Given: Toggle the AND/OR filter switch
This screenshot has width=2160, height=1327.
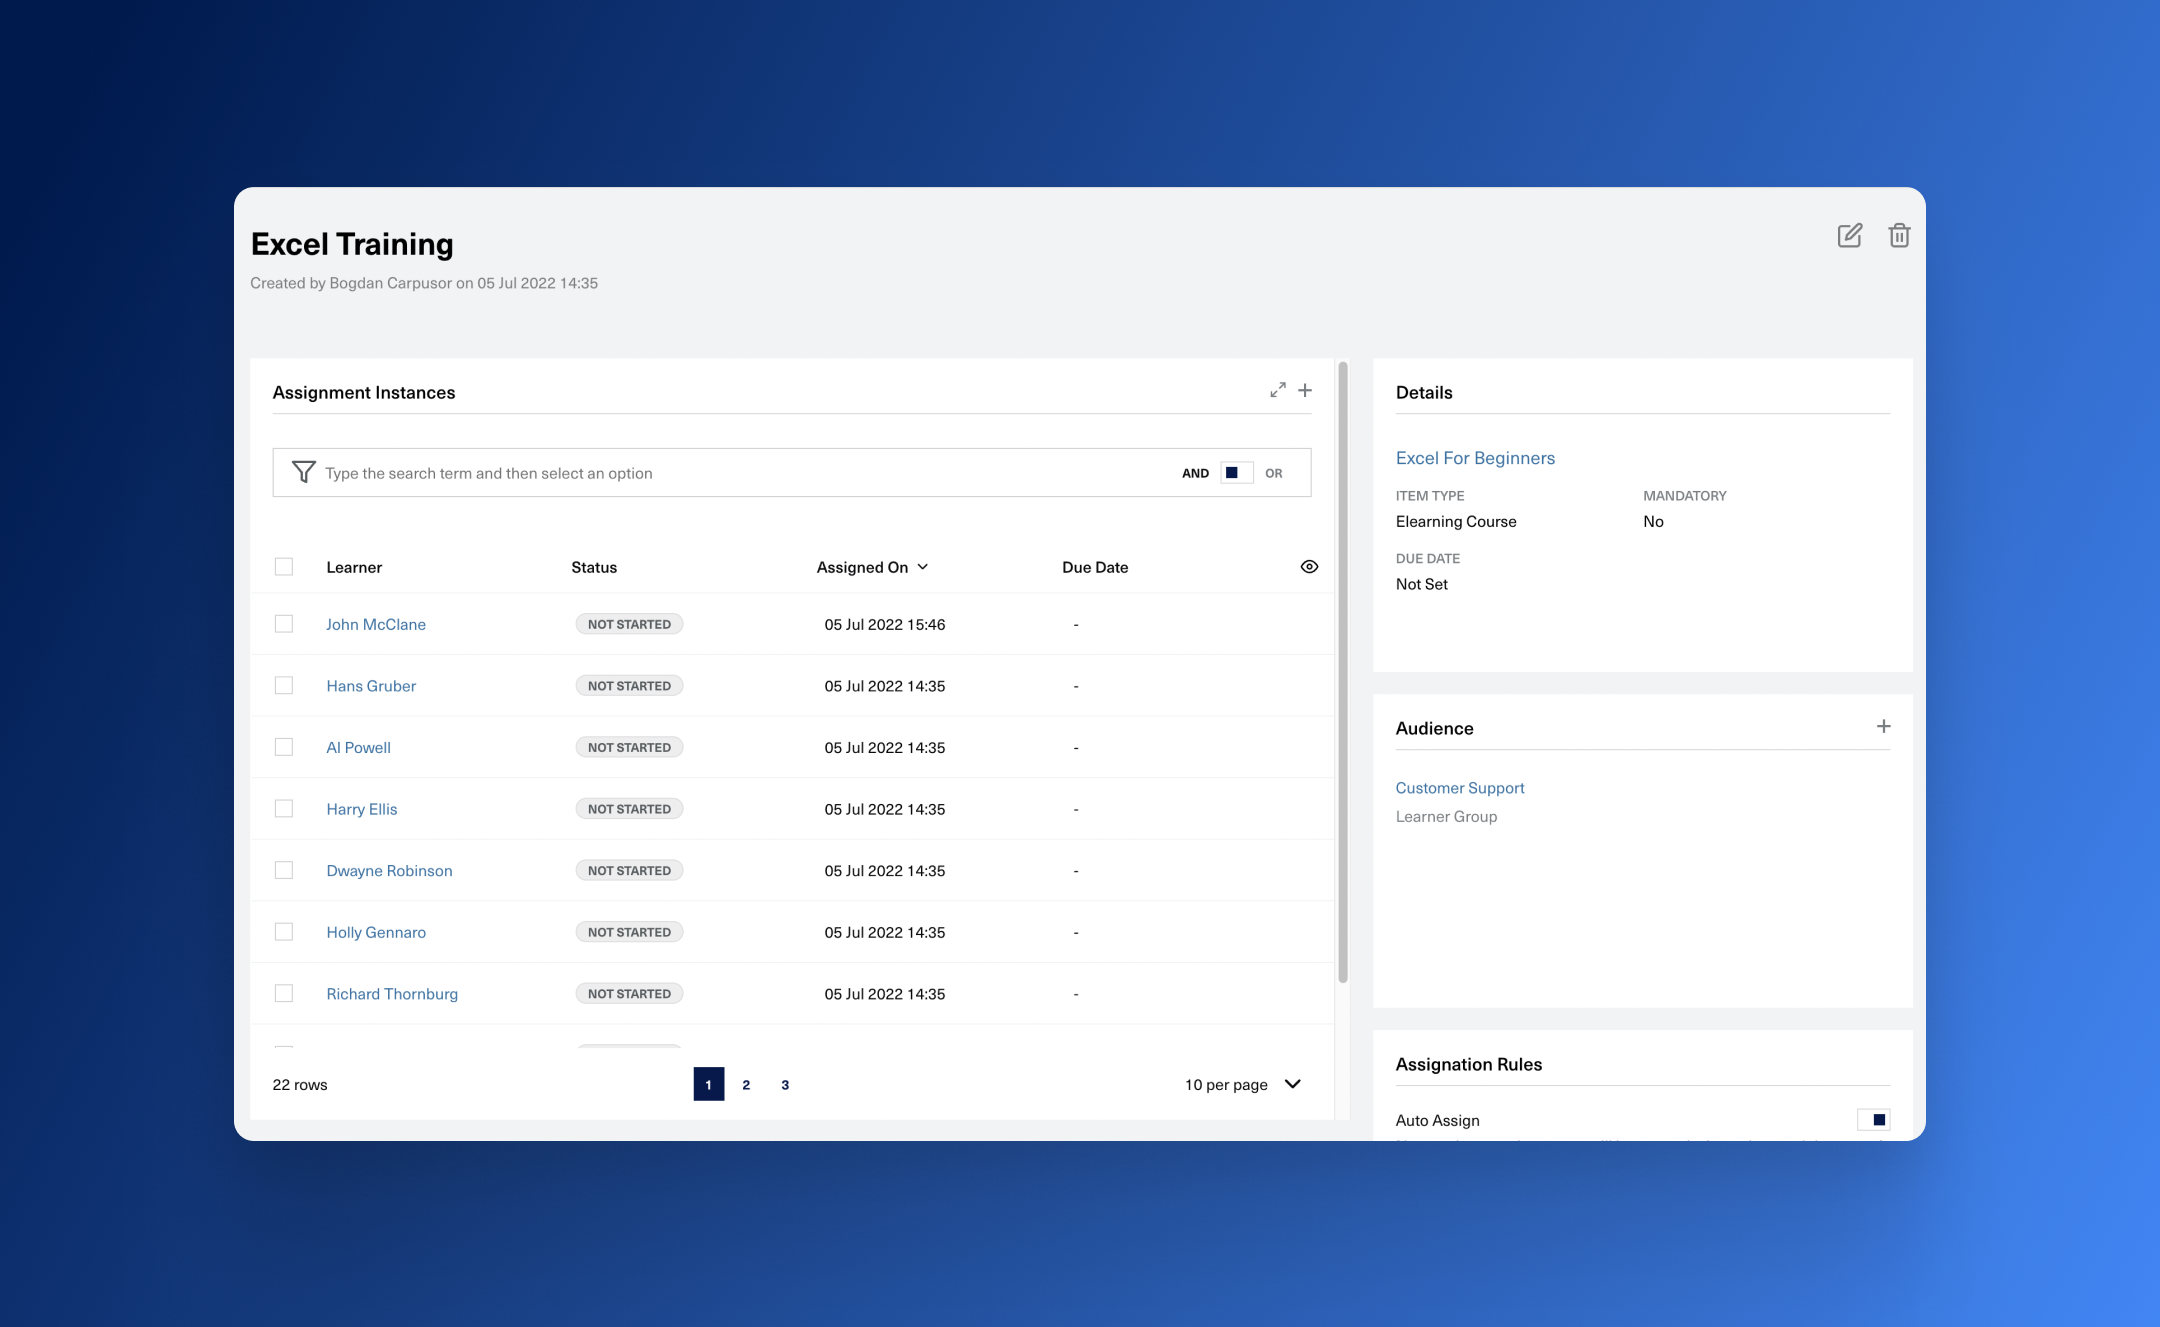Looking at the screenshot, I should (x=1236, y=473).
